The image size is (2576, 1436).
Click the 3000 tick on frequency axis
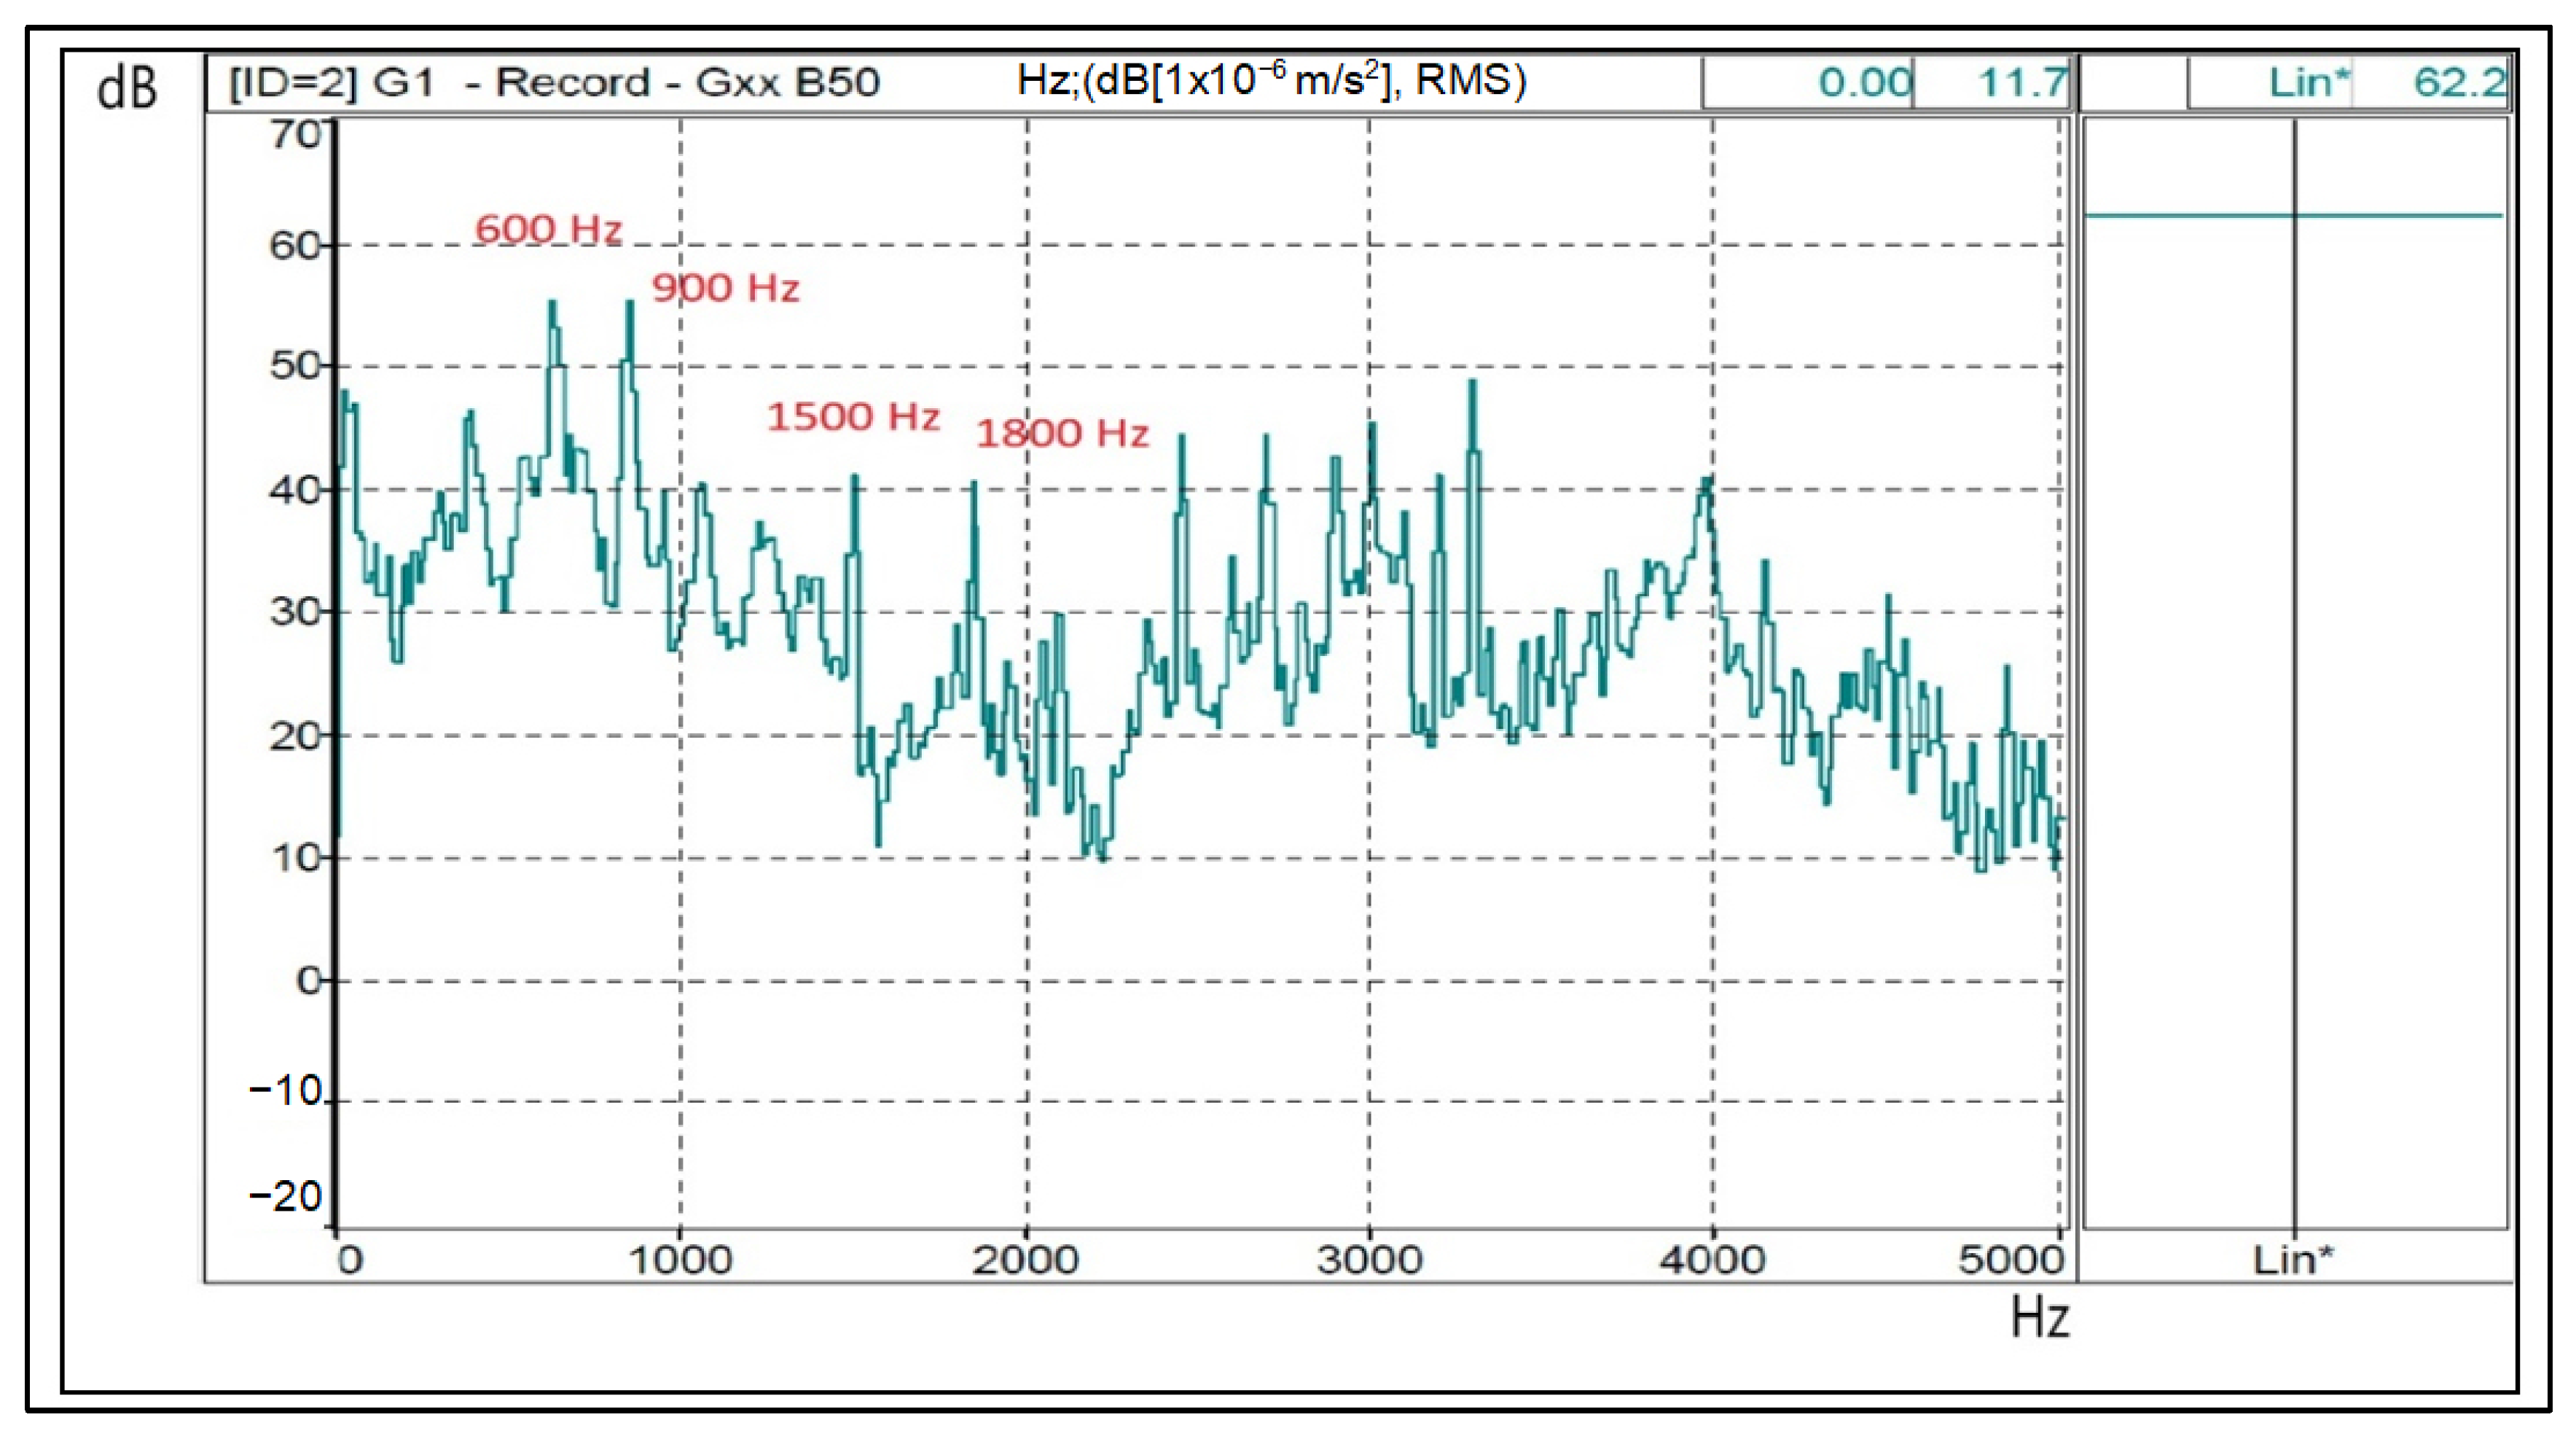pyautogui.click(x=1369, y=1260)
